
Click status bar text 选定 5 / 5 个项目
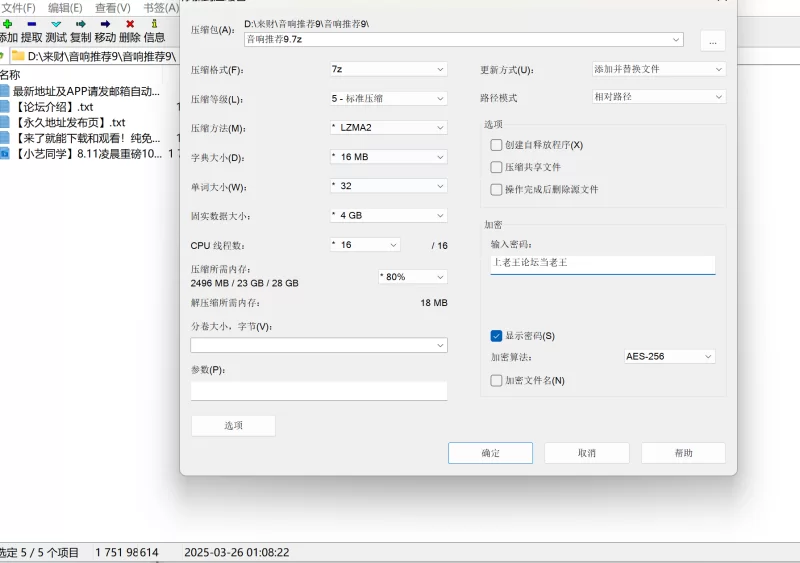[39, 552]
